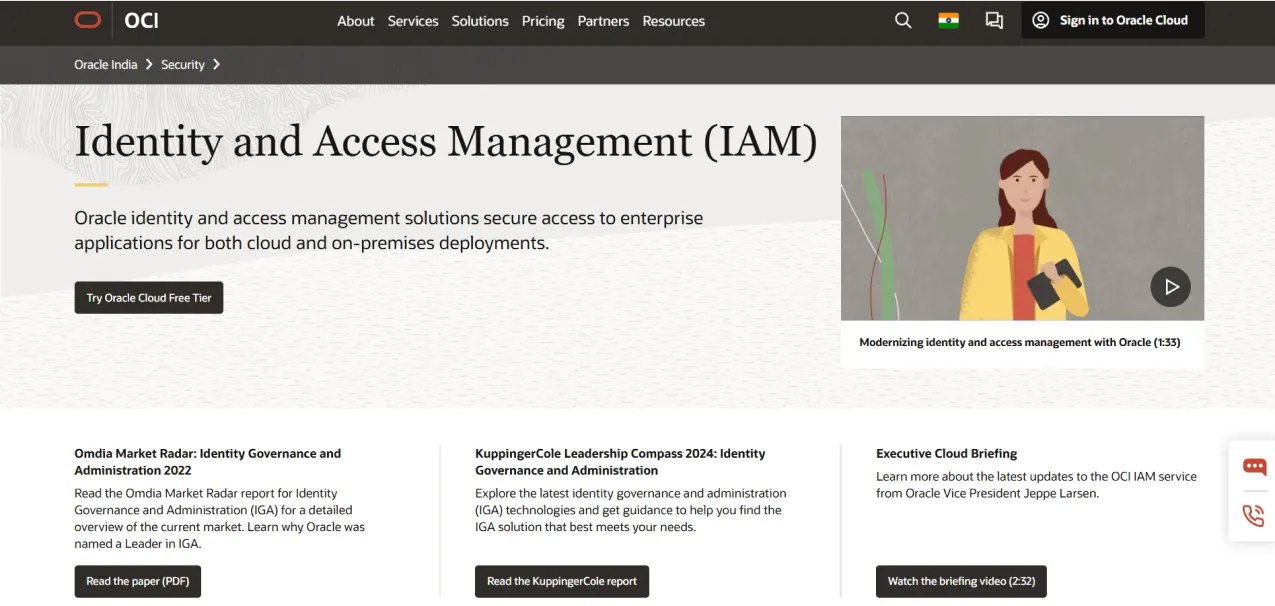
Task: Open the Solutions menu
Action: [x=480, y=21]
